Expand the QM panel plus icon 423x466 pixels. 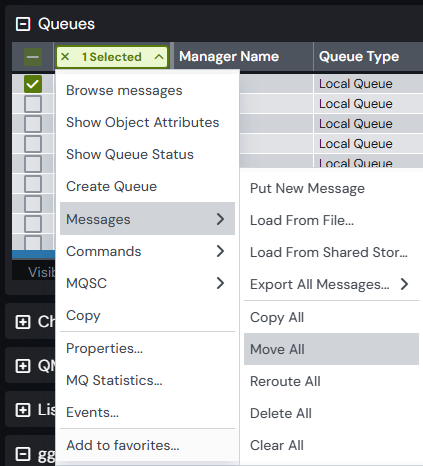pos(23,366)
